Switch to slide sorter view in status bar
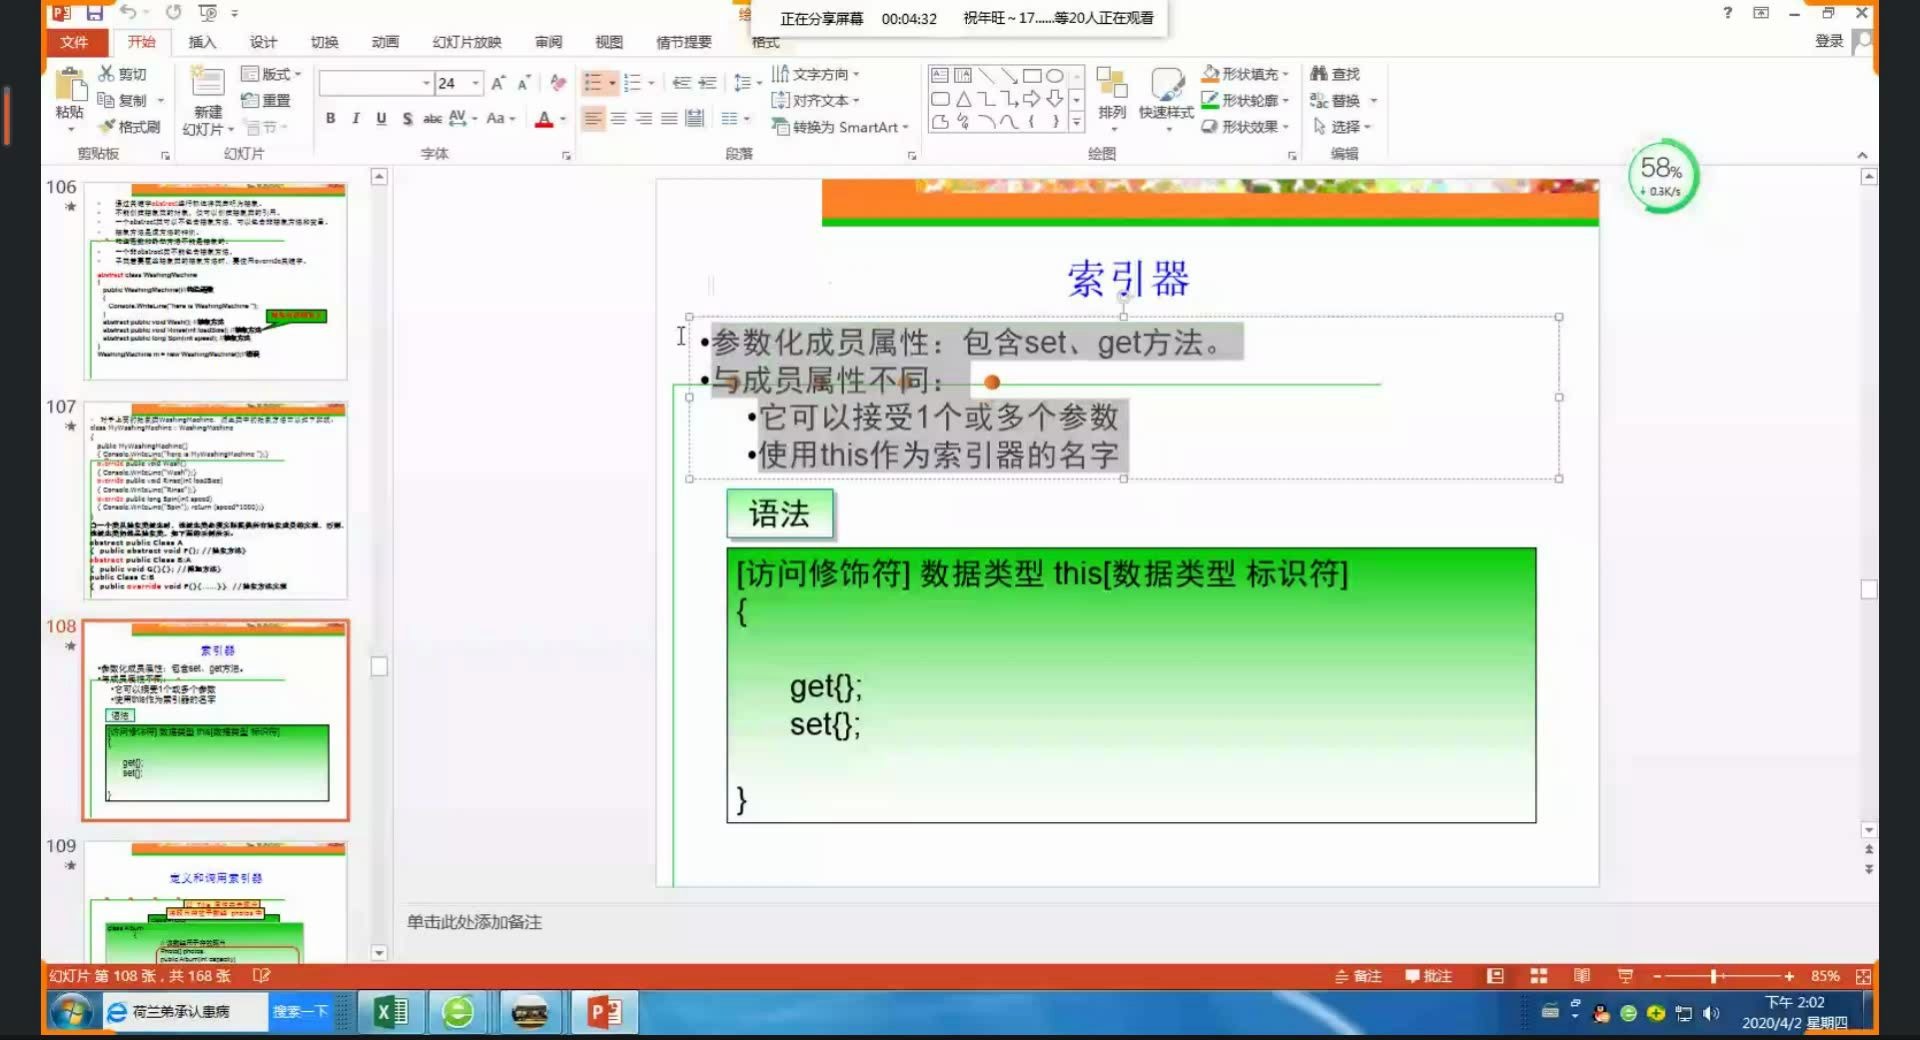 [x=1539, y=976]
